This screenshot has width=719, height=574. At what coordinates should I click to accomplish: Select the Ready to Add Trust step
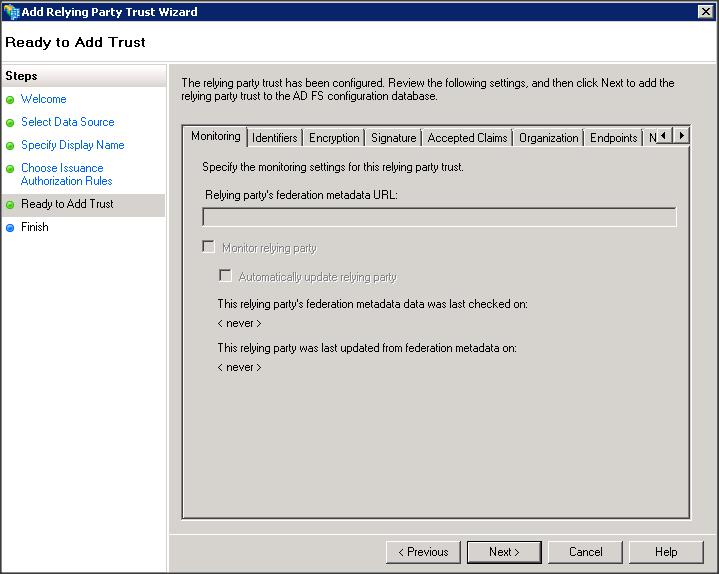67,204
